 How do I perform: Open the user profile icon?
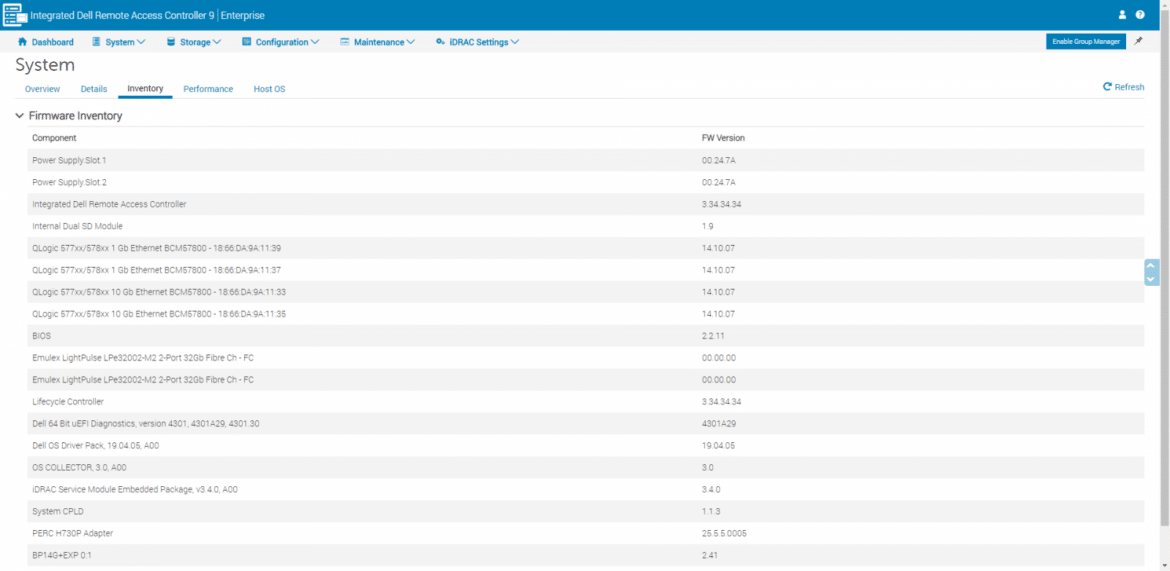coord(1122,15)
